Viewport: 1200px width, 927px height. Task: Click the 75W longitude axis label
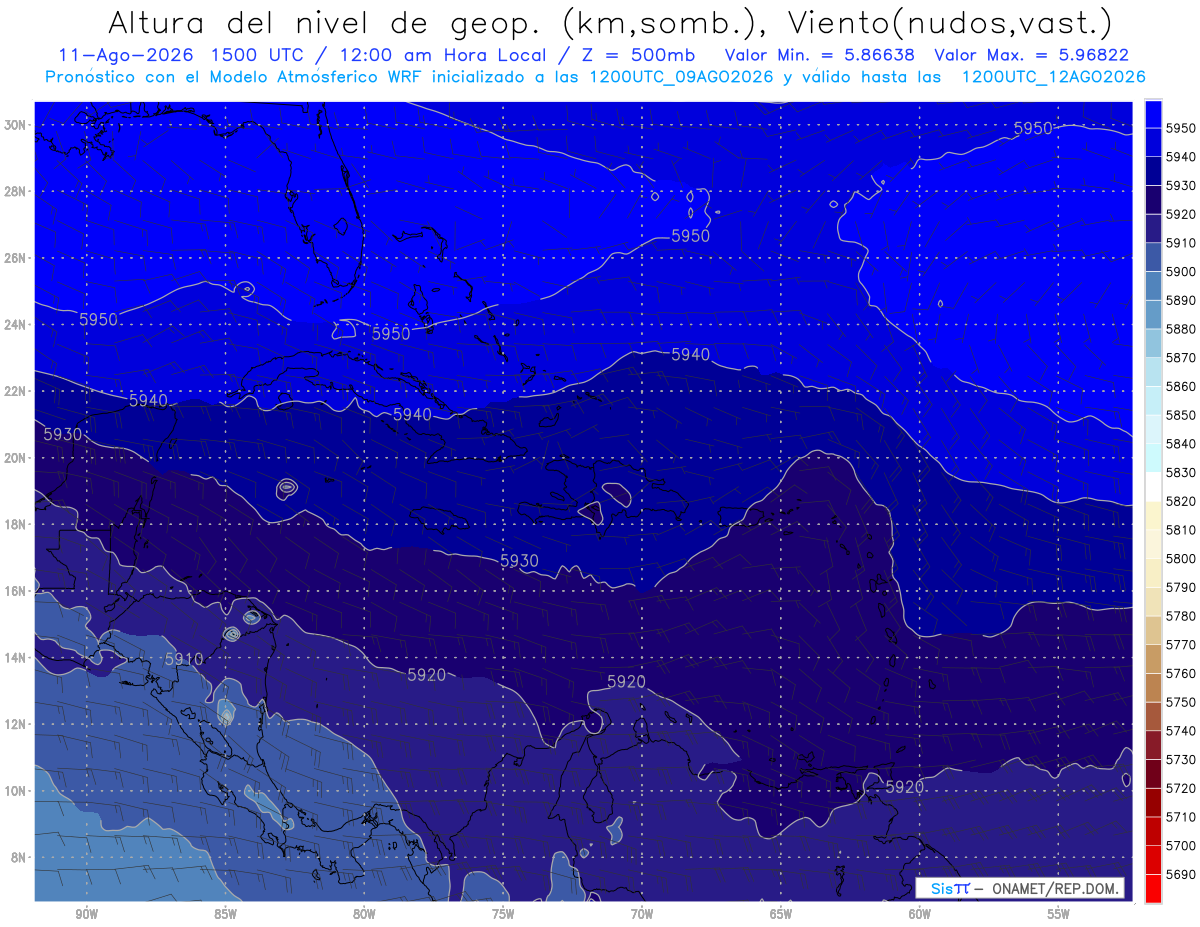503,914
